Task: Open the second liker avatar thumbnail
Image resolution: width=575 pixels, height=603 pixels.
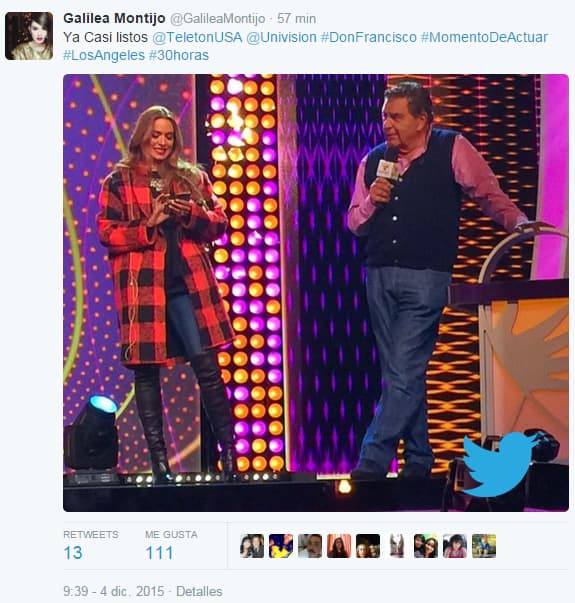Action: point(281,546)
